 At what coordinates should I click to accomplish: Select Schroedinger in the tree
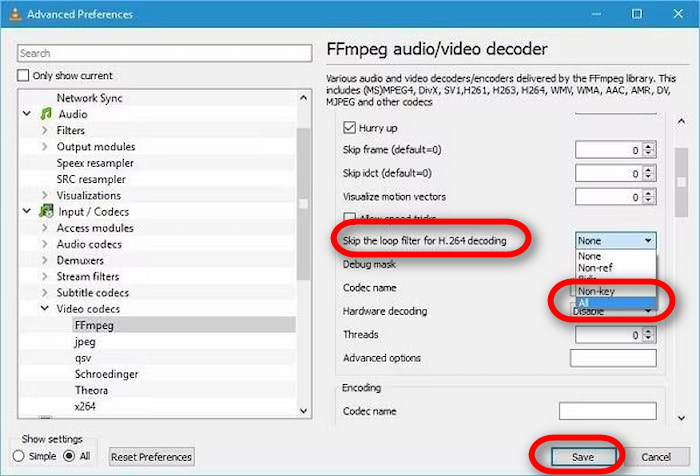[106, 374]
